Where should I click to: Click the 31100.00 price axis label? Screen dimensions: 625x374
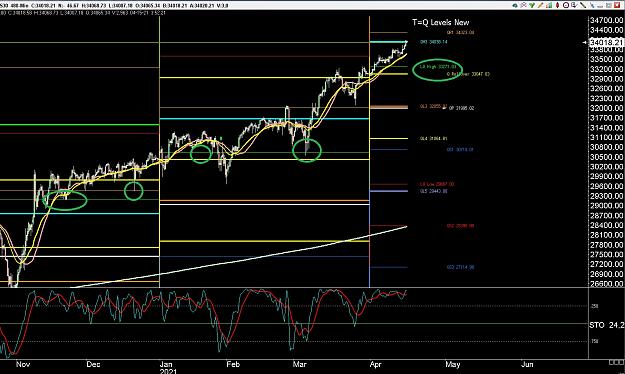[x=607, y=137]
